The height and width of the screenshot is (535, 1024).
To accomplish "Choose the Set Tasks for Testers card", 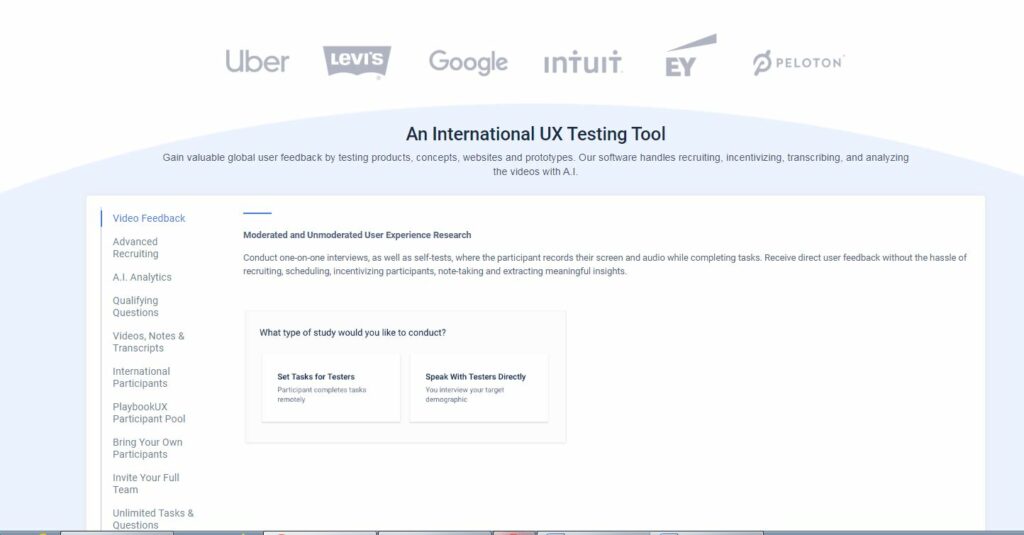I will pyautogui.click(x=330, y=388).
